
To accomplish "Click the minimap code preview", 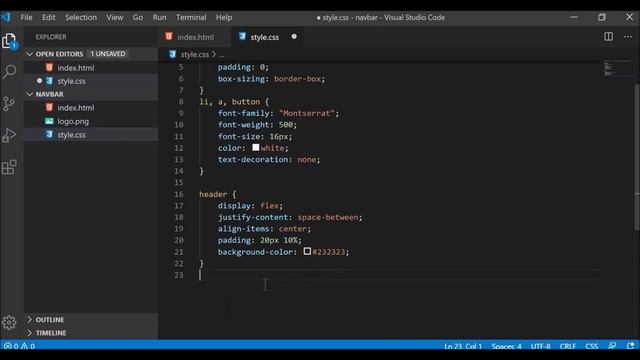I will click(x=610, y=69).
